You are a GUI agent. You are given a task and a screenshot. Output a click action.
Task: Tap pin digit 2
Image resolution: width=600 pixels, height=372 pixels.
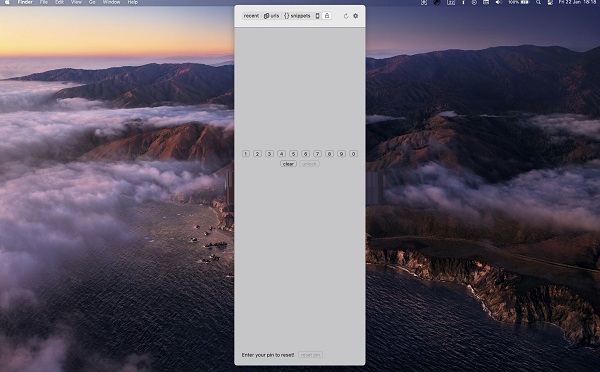(258, 153)
